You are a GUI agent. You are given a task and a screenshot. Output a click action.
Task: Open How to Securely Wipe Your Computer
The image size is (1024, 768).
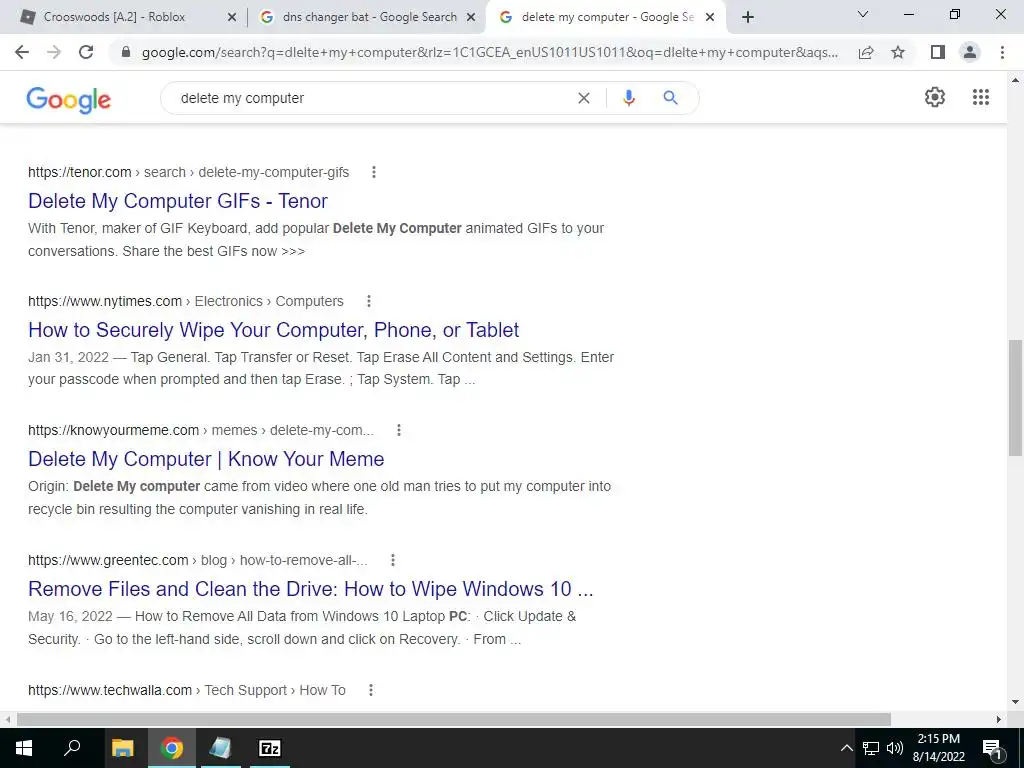point(274,330)
